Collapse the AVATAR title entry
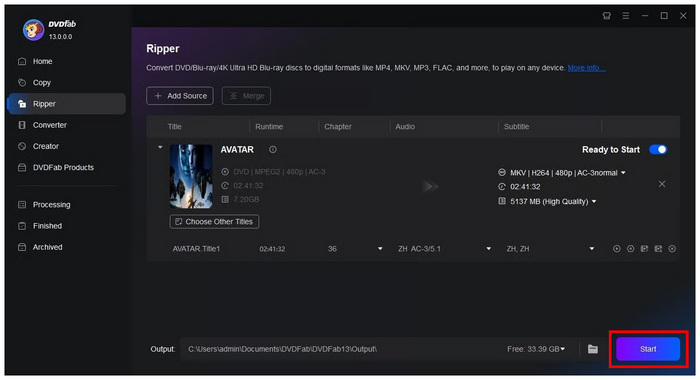Image resolution: width=700 pixels, height=380 pixels. (x=160, y=147)
